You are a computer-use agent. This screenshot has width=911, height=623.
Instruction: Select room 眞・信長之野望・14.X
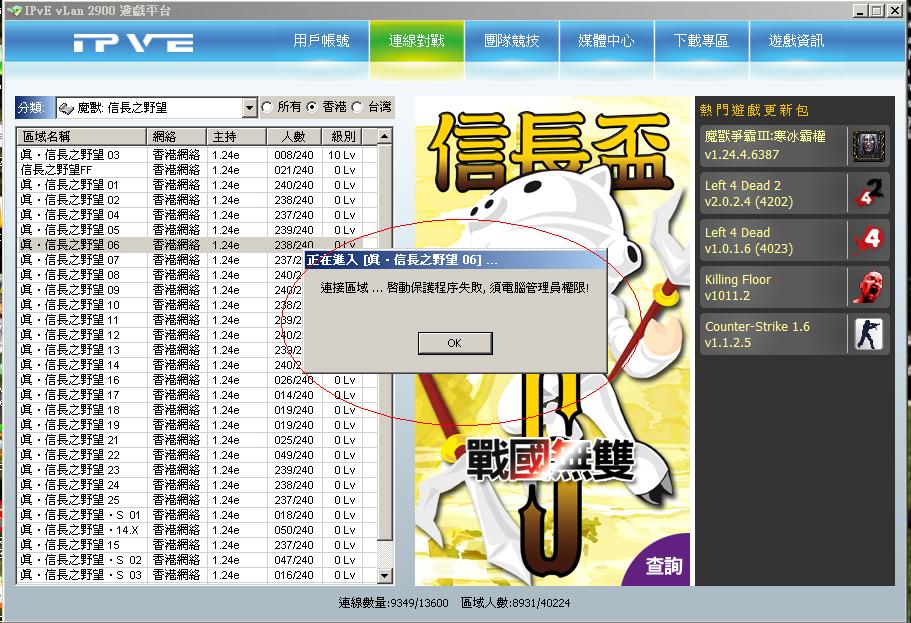pyautogui.click(x=198, y=531)
